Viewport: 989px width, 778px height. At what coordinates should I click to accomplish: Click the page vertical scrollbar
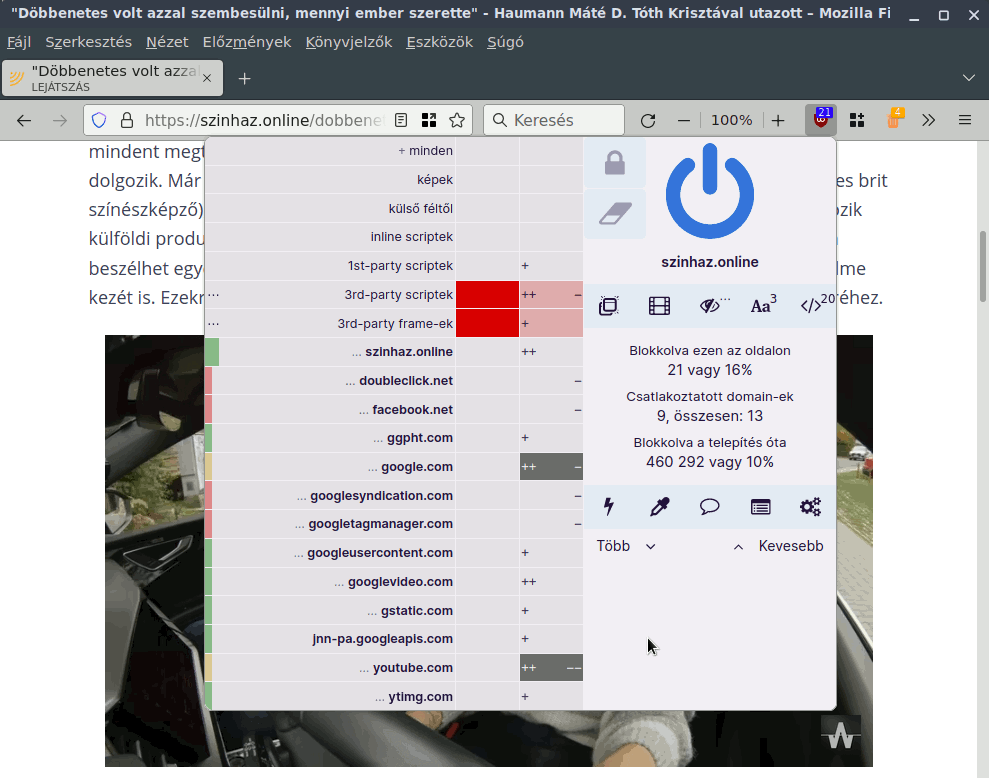982,266
